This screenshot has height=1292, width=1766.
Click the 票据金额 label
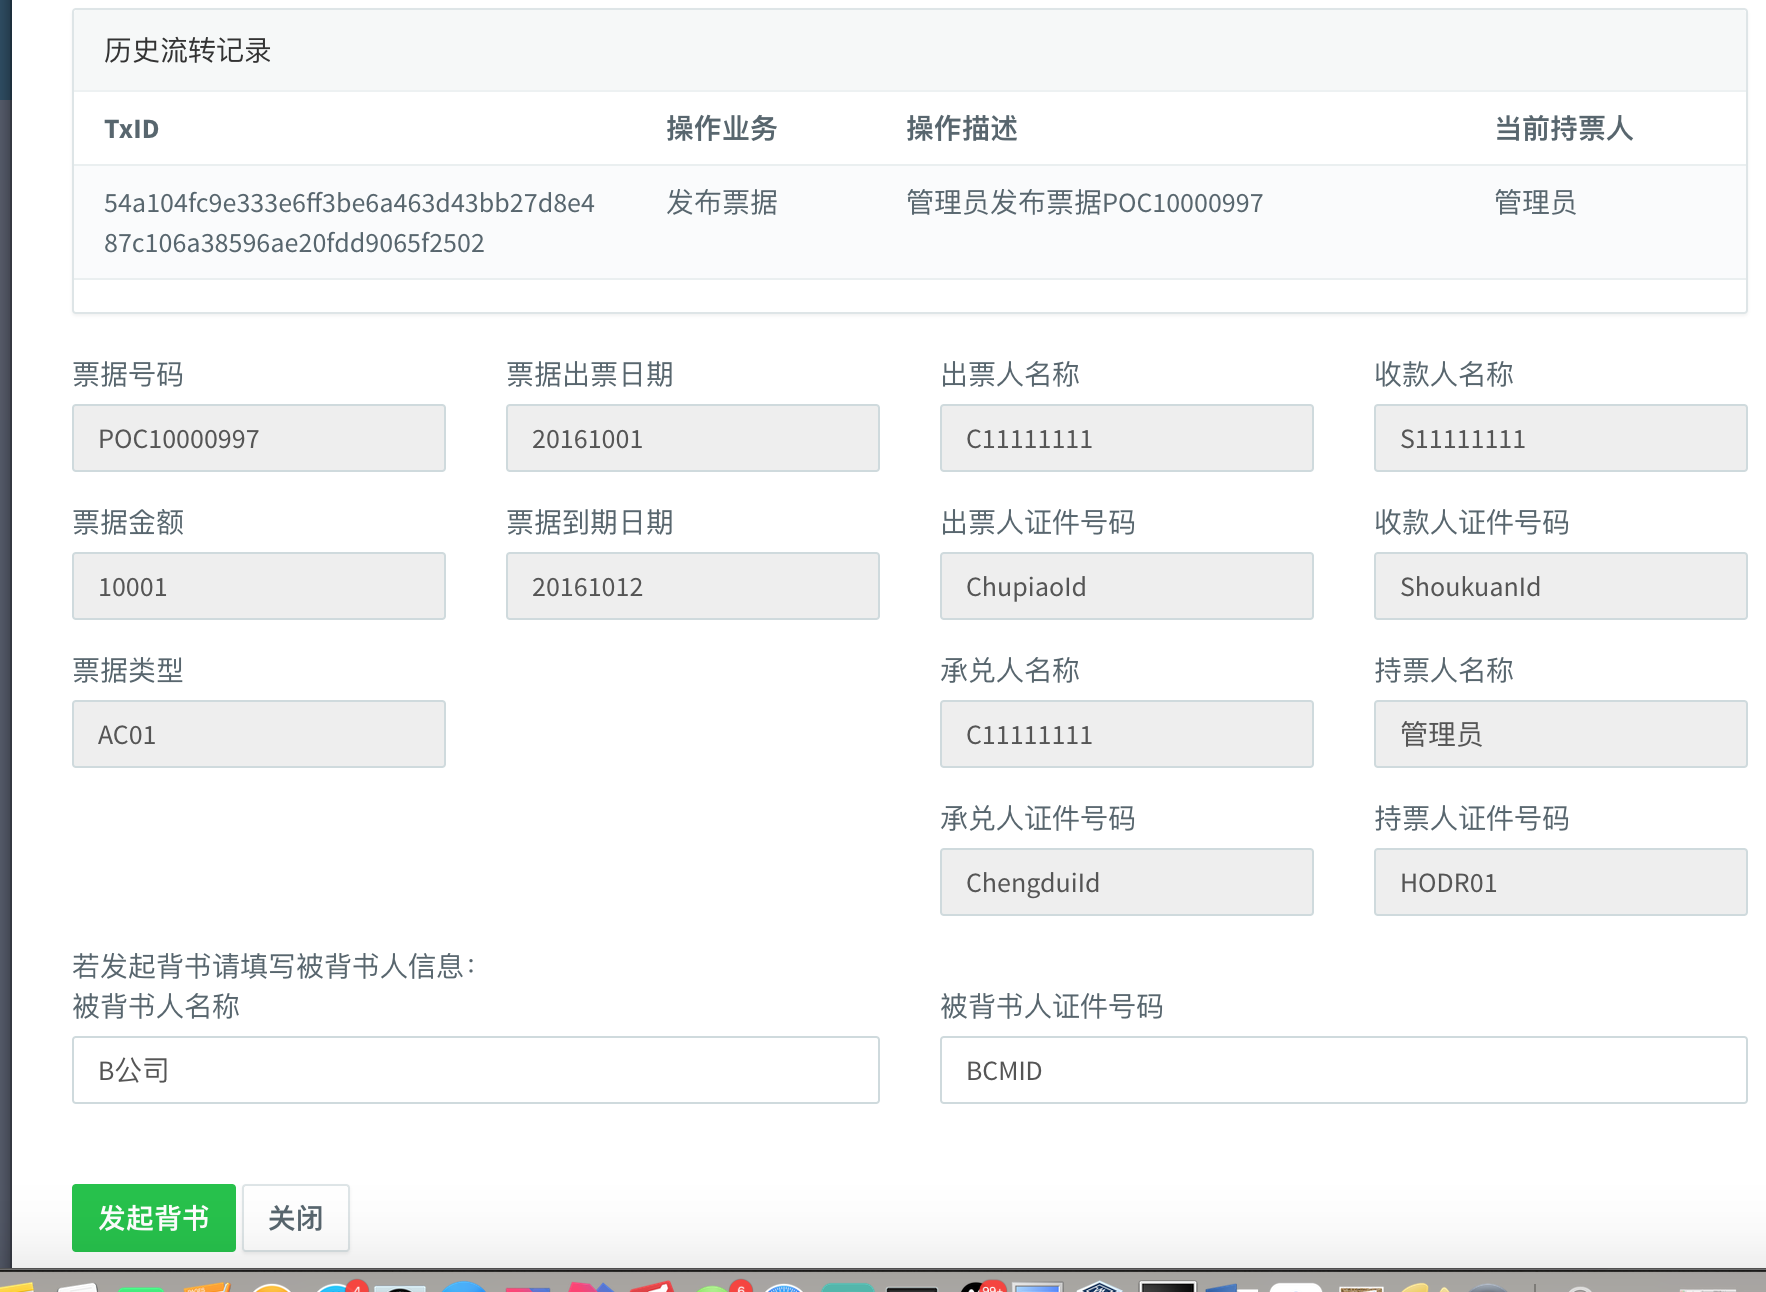point(128,522)
